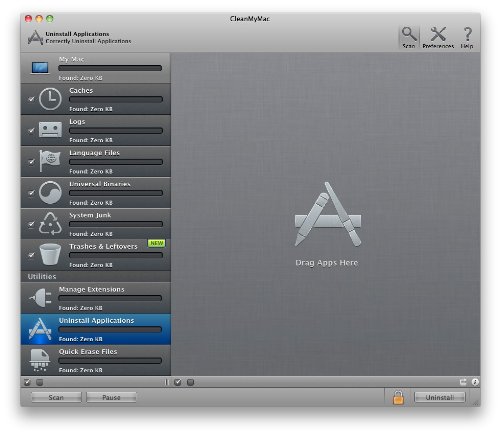Click the Uninstall Applications header icon
Viewport: 500px width, 434px height.
tap(35, 37)
